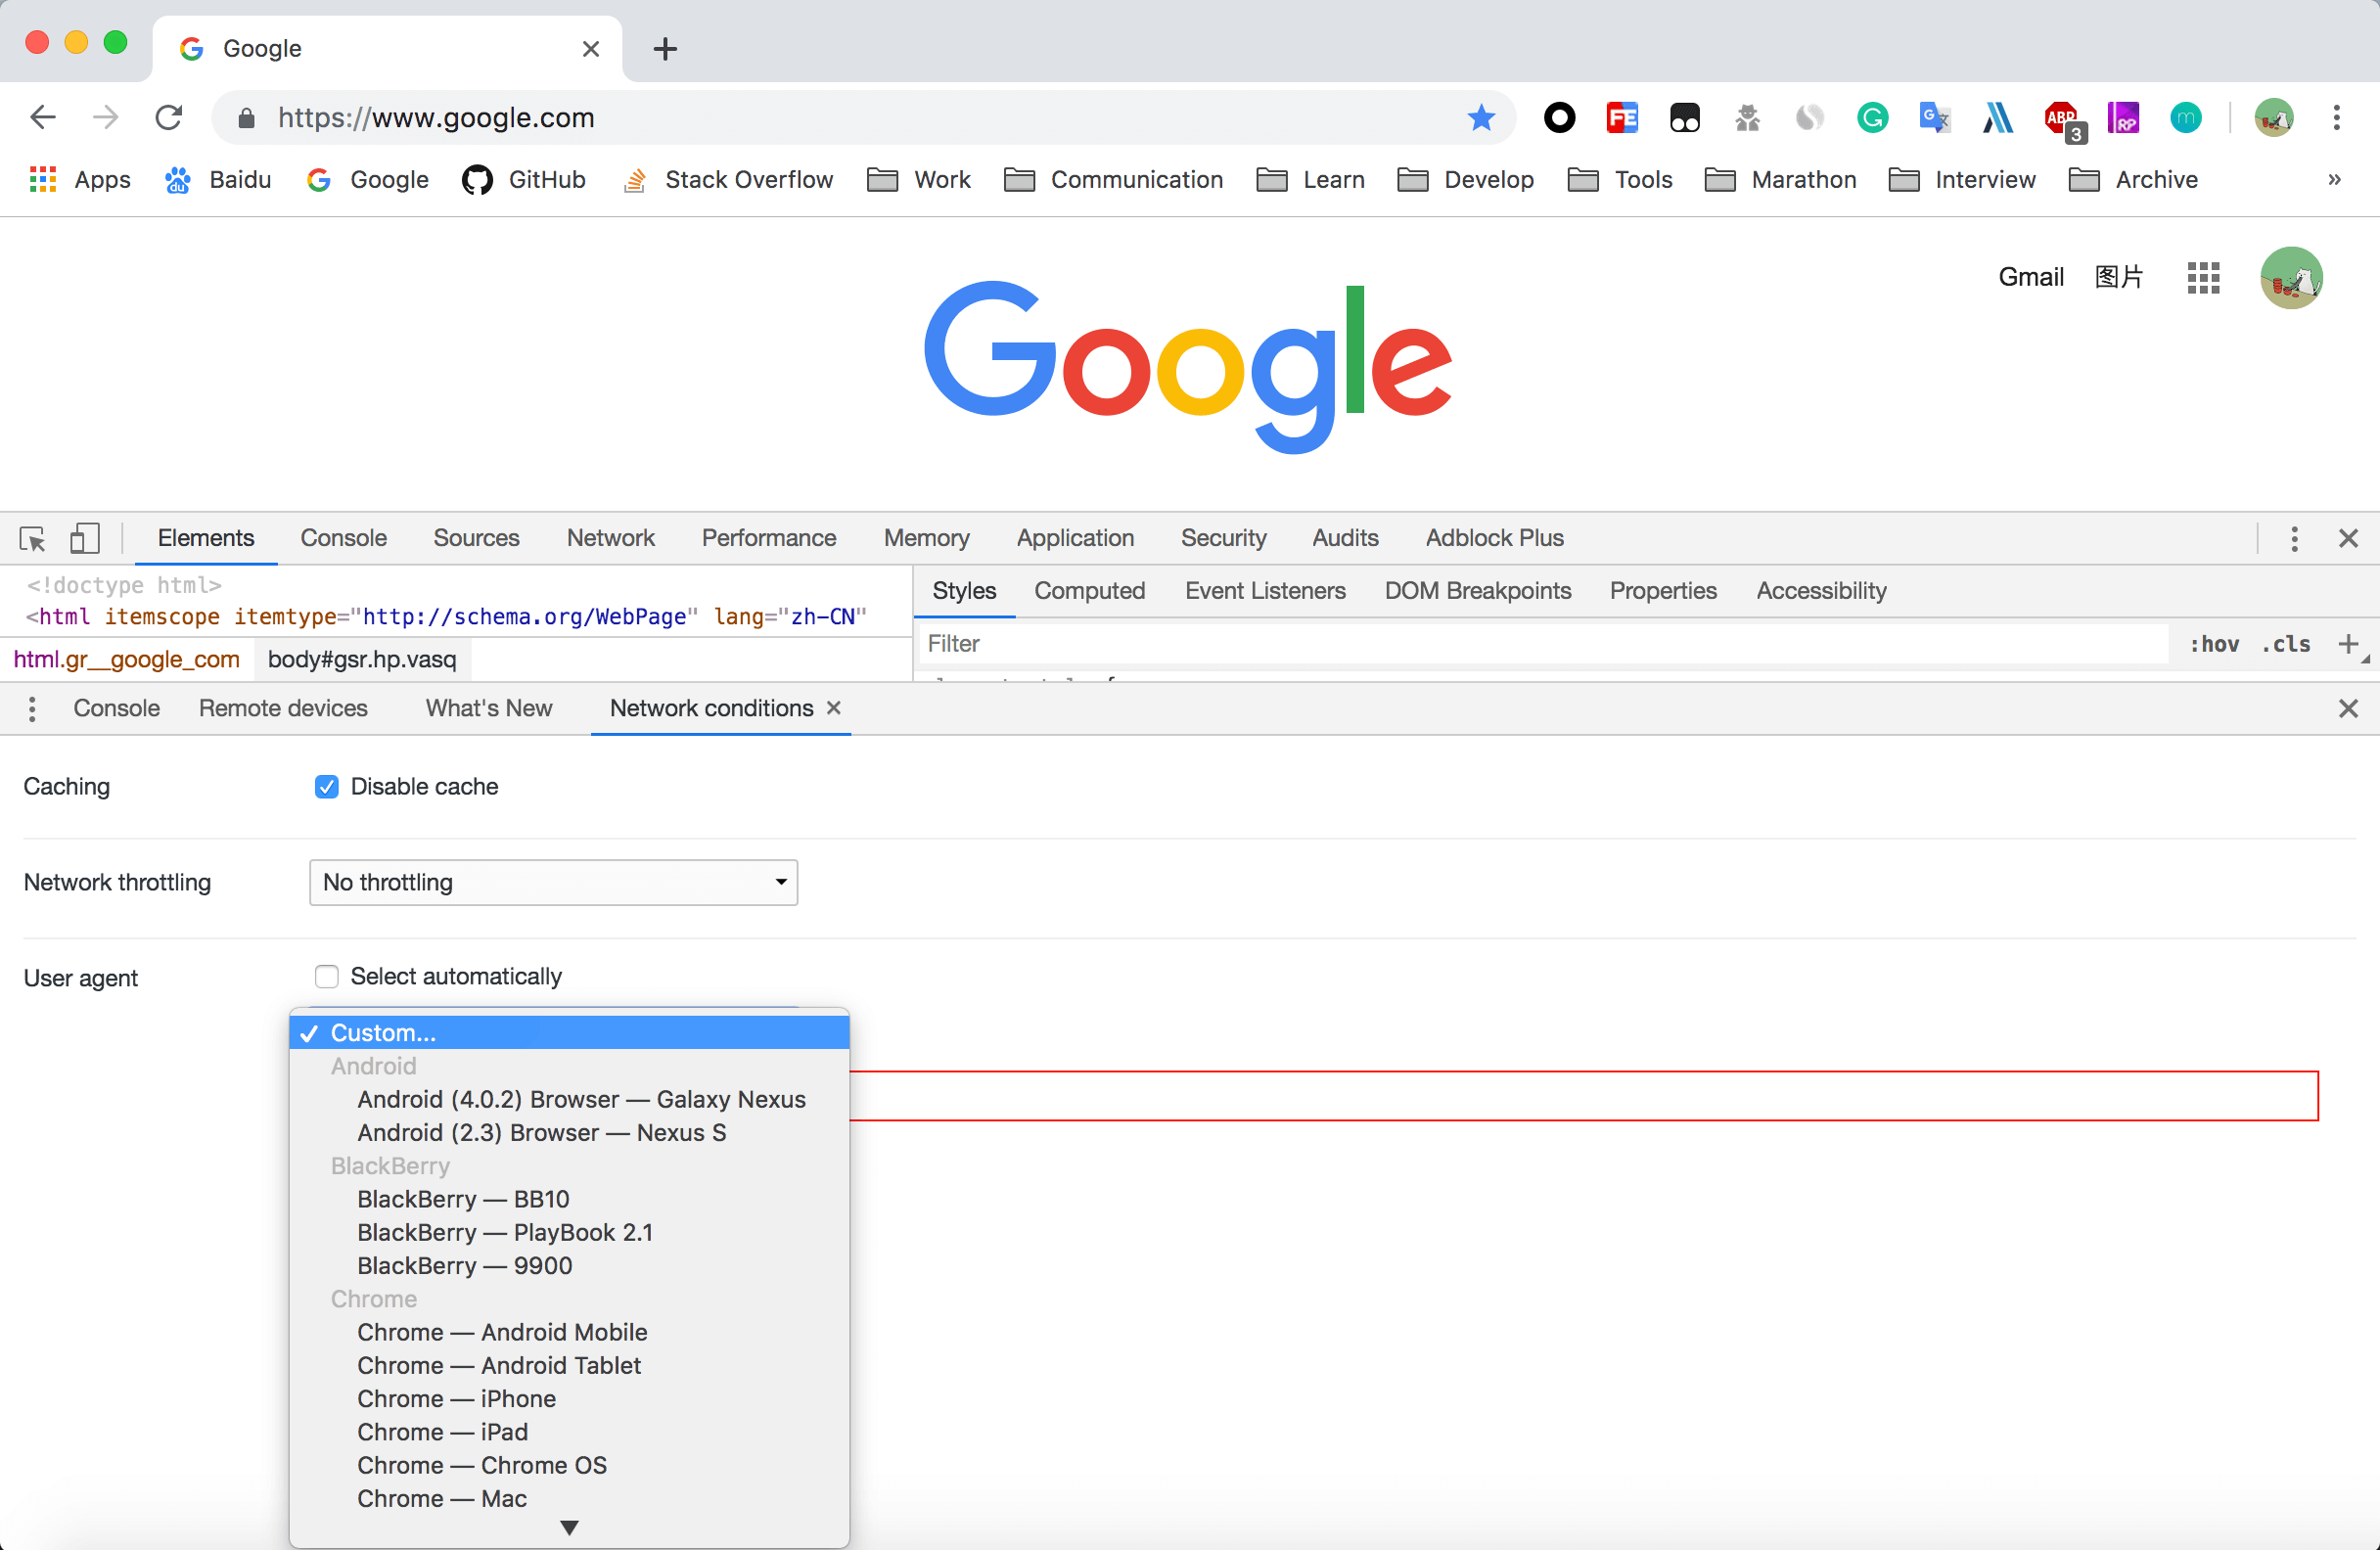This screenshot has width=2380, height=1550.
Task: Click the bookmark star in address bar
Action: (1480, 118)
